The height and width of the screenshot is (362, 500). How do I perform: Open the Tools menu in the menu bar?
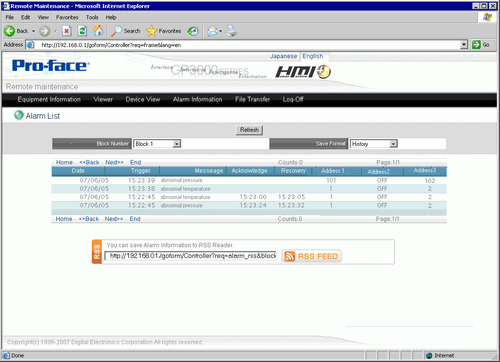[92, 17]
